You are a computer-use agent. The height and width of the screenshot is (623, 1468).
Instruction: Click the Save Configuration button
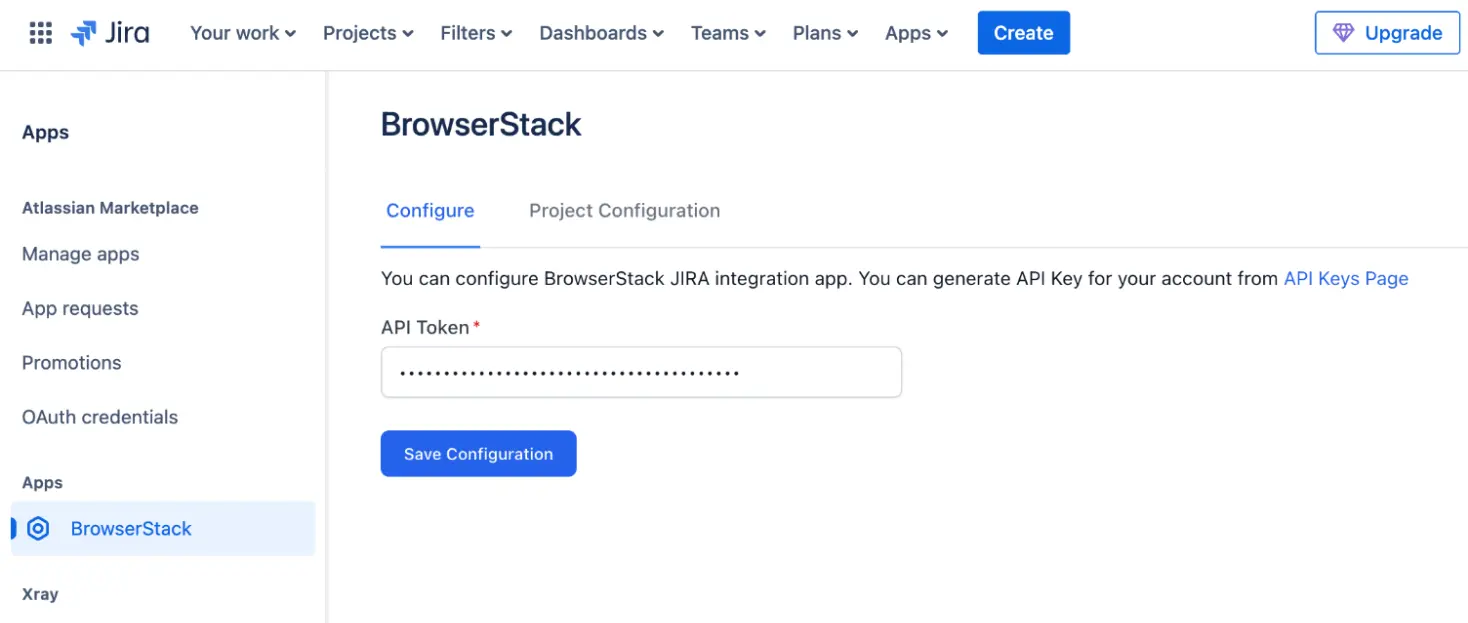478,453
